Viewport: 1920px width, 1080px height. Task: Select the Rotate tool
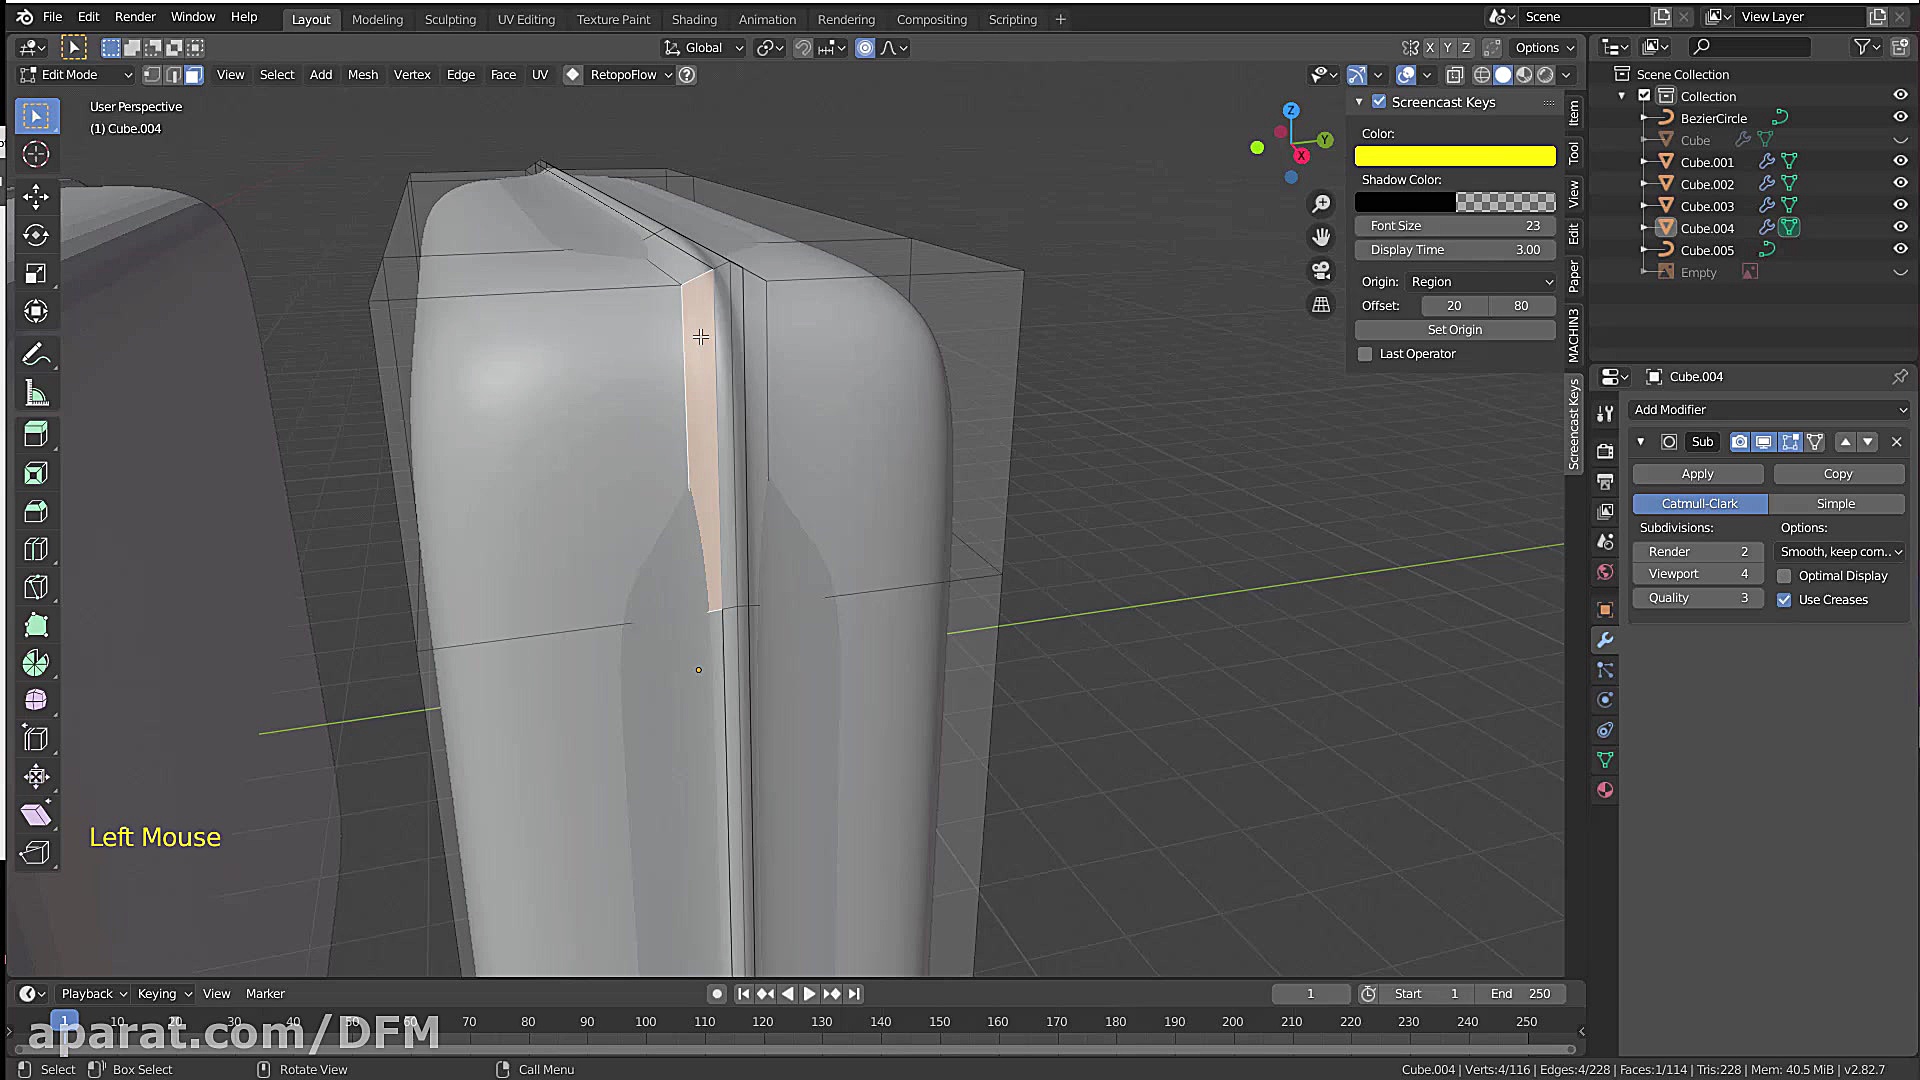pos(36,235)
